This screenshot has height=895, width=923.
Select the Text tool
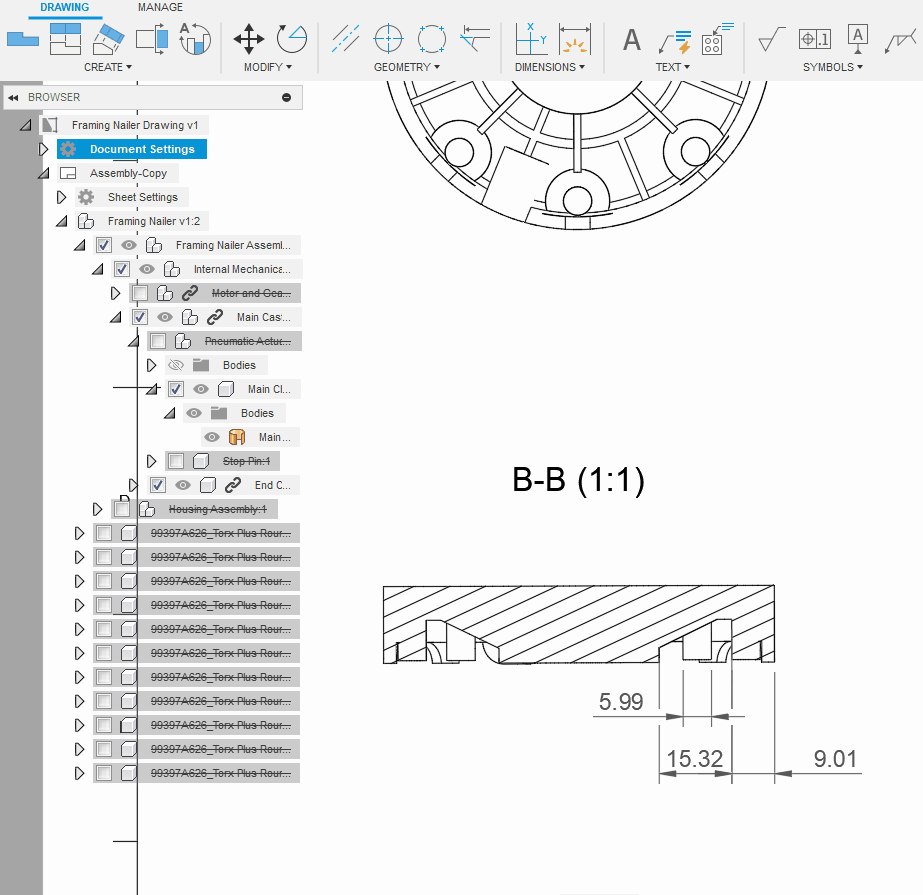pos(632,40)
